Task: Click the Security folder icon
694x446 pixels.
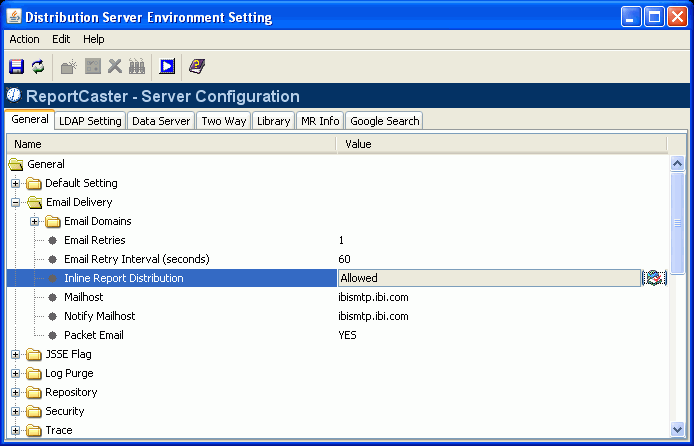Action: [34, 411]
